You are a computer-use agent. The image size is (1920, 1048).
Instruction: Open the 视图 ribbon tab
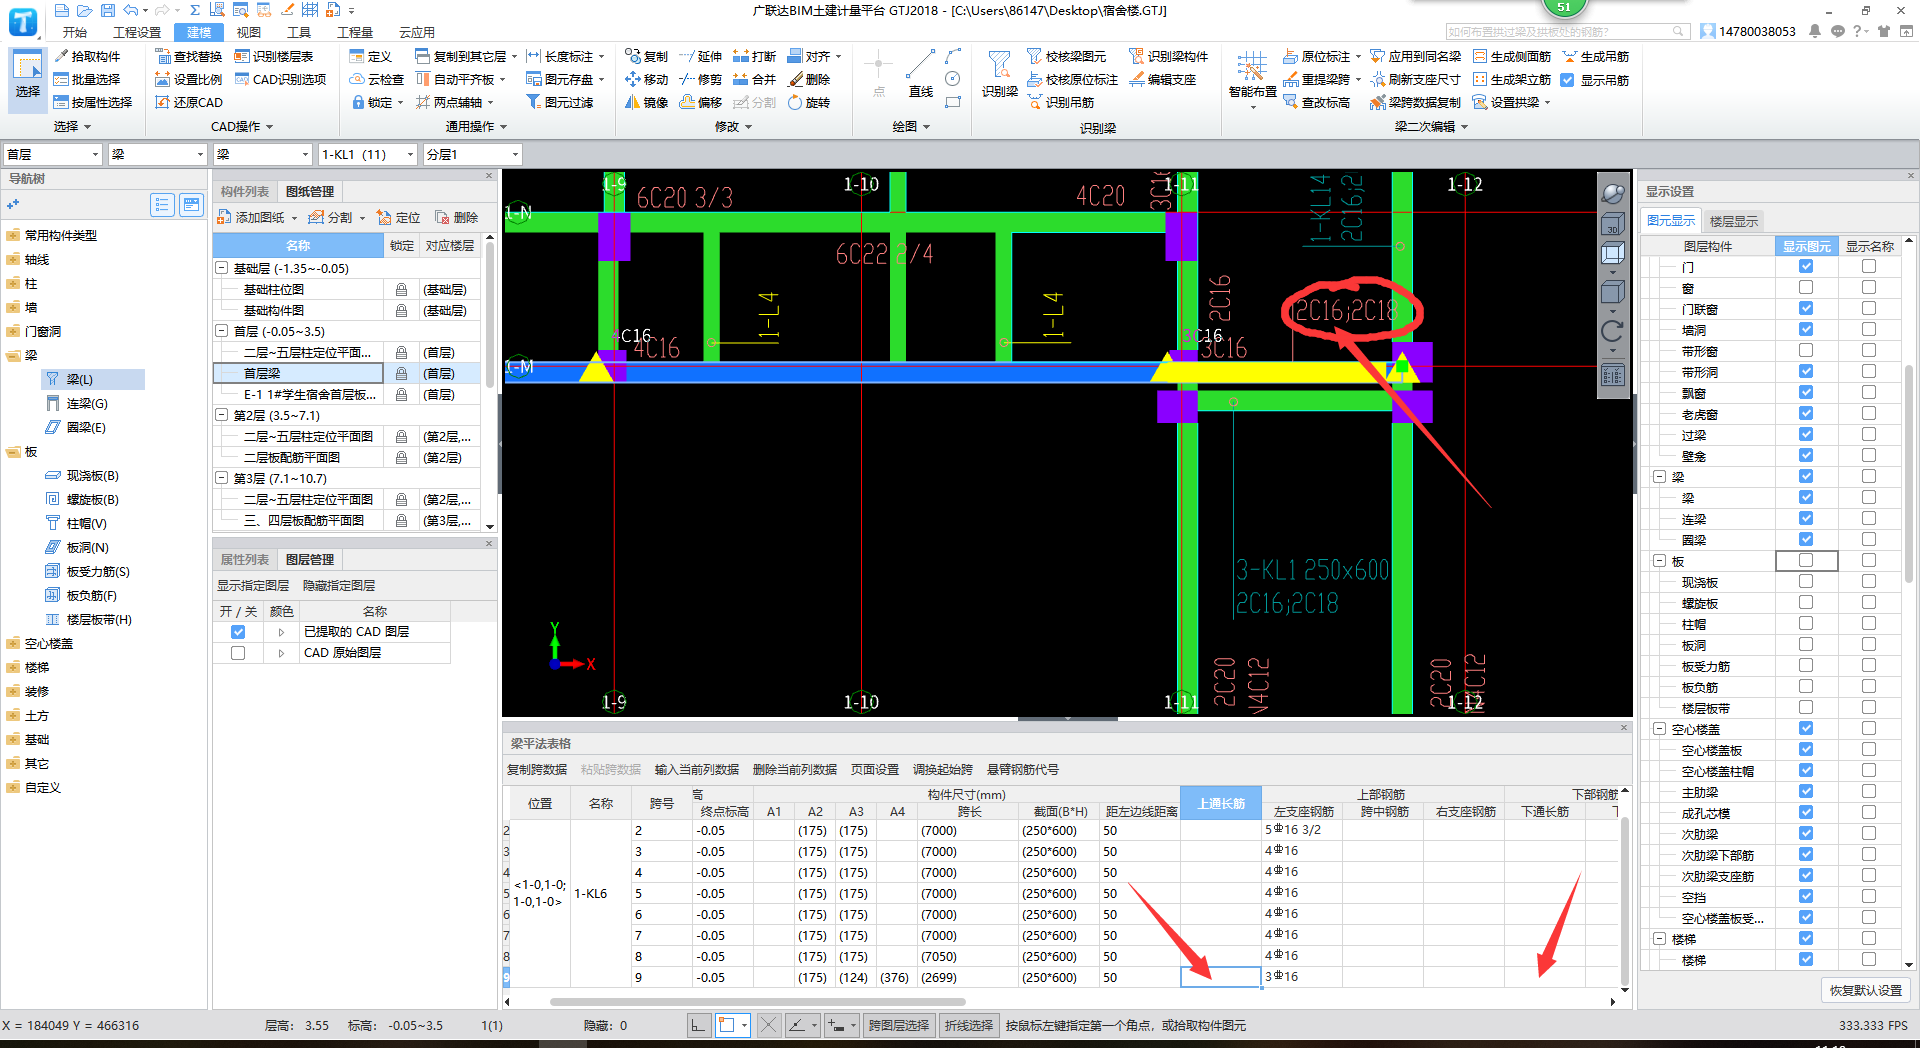(249, 32)
